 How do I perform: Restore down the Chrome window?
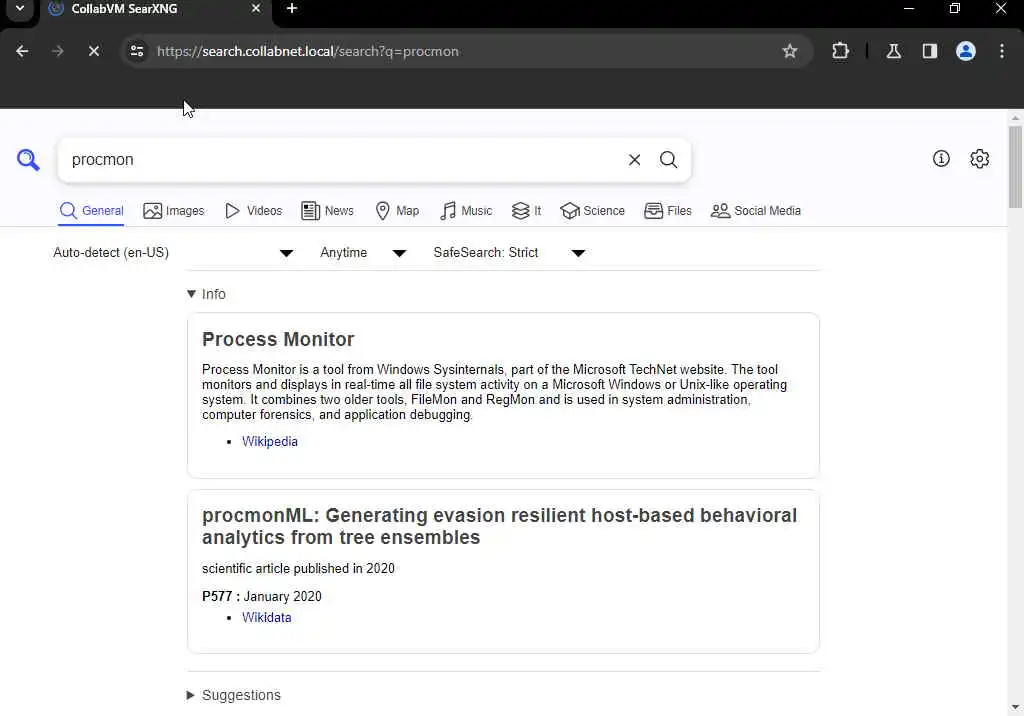[x=955, y=8]
